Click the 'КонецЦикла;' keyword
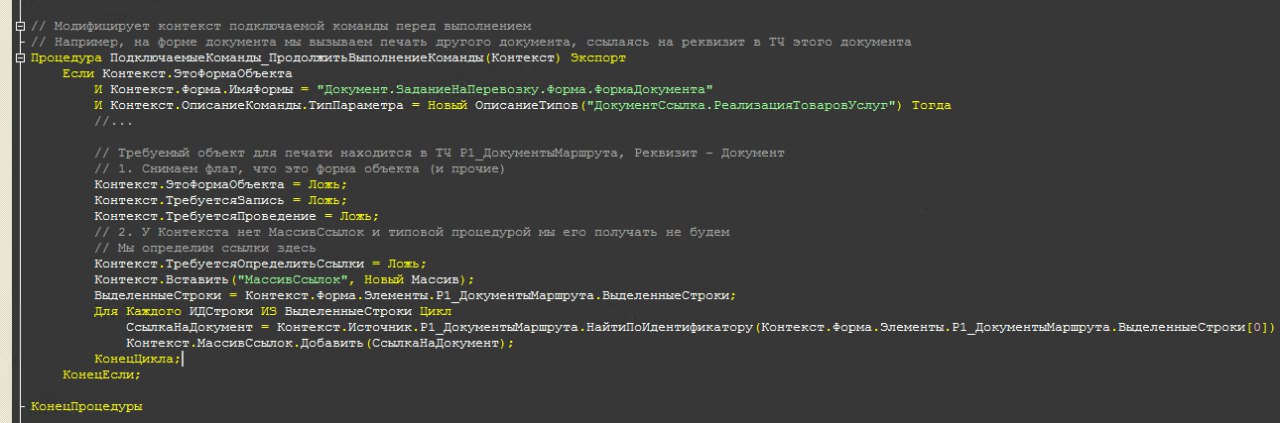The height and width of the screenshot is (423, 1280). pyautogui.click(x=138, y=360)
